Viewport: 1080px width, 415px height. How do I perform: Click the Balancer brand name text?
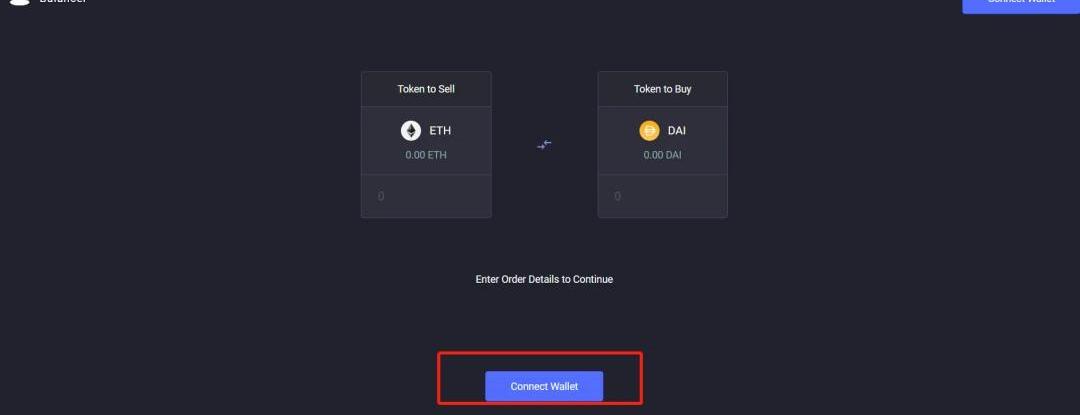click(63, 3)
